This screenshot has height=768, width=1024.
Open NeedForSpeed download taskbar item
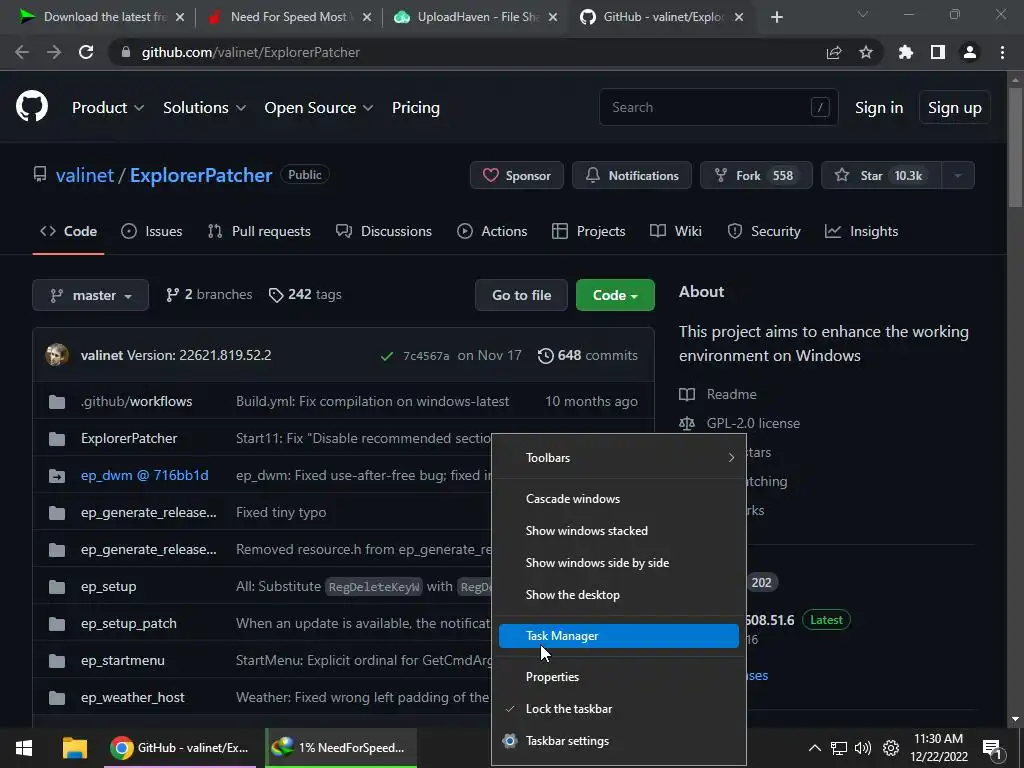340,748
